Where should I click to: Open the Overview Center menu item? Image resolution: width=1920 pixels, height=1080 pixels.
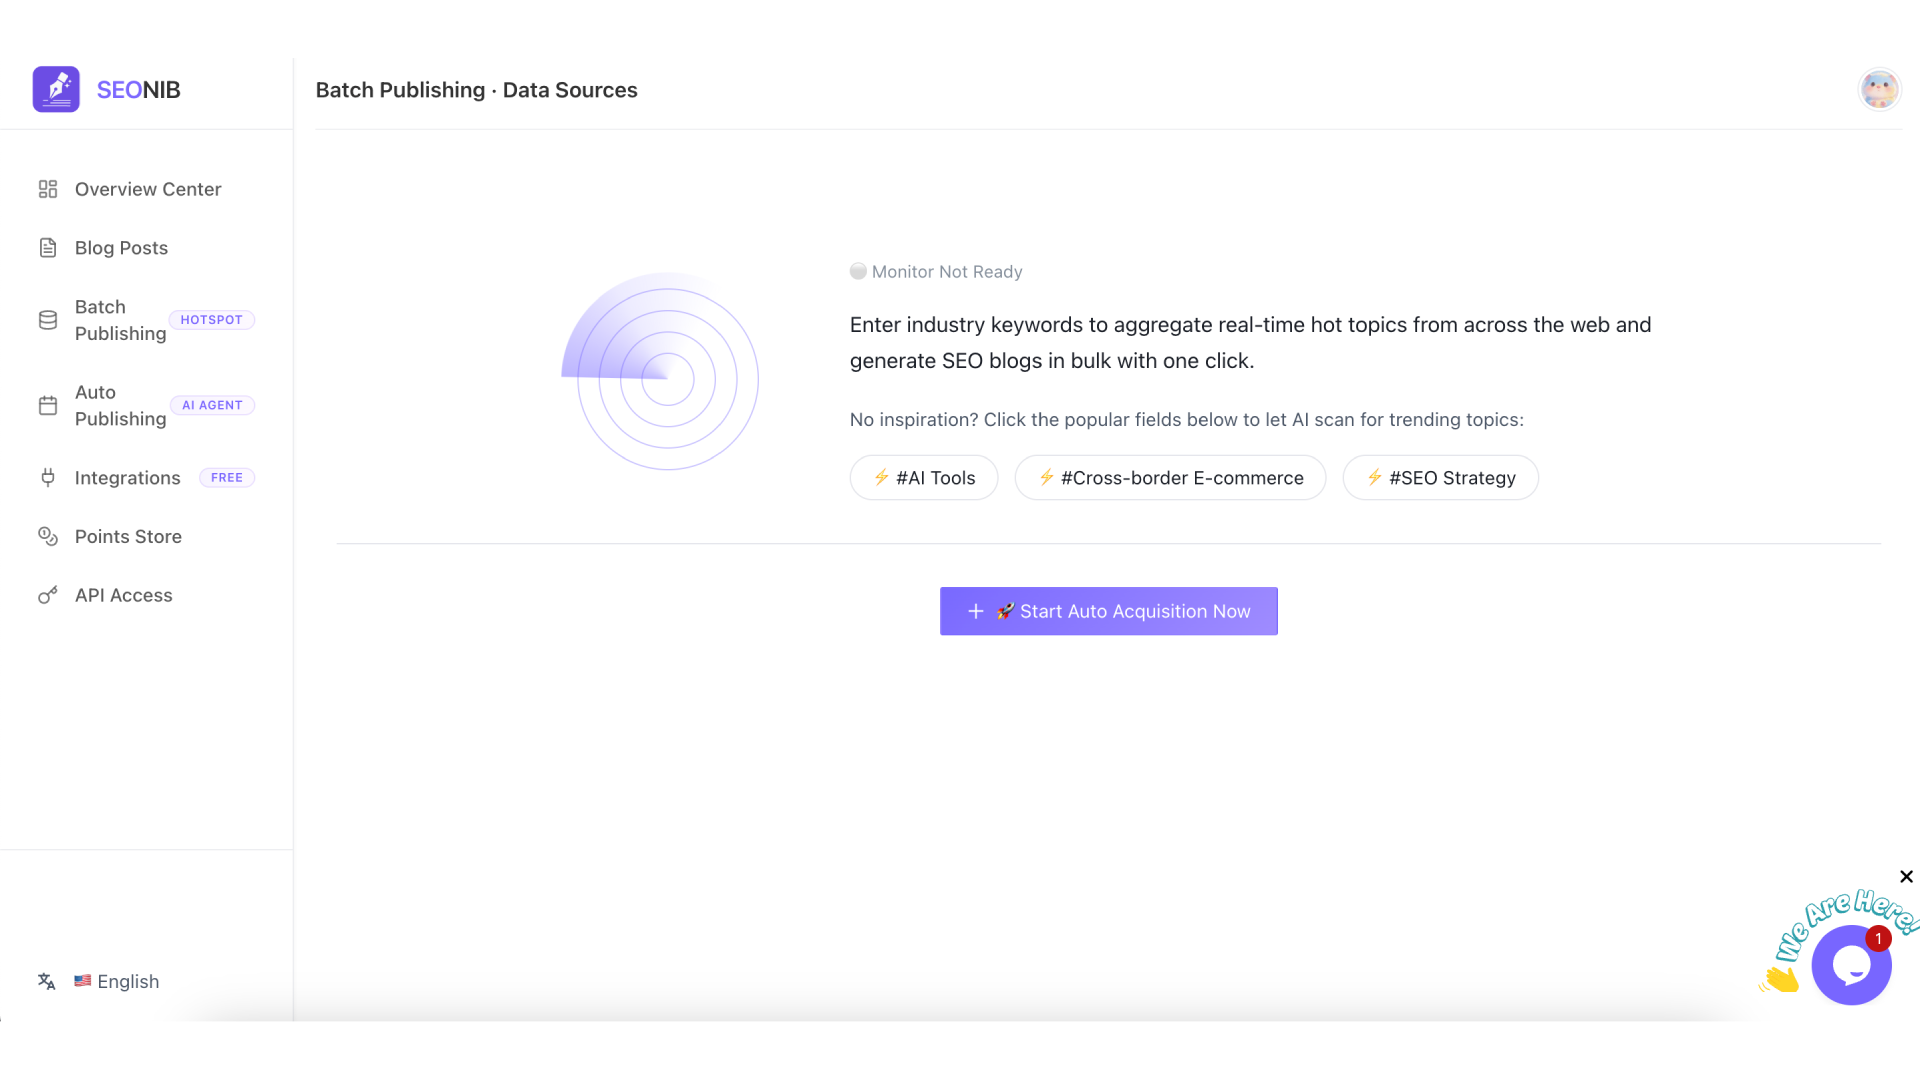(x=148, y=189)
